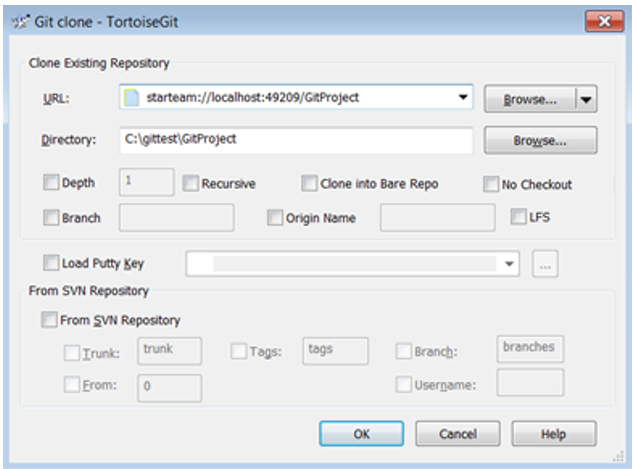Open the Putty key dropdown arrow
The image size is (632, 469).
click(509, 264)
